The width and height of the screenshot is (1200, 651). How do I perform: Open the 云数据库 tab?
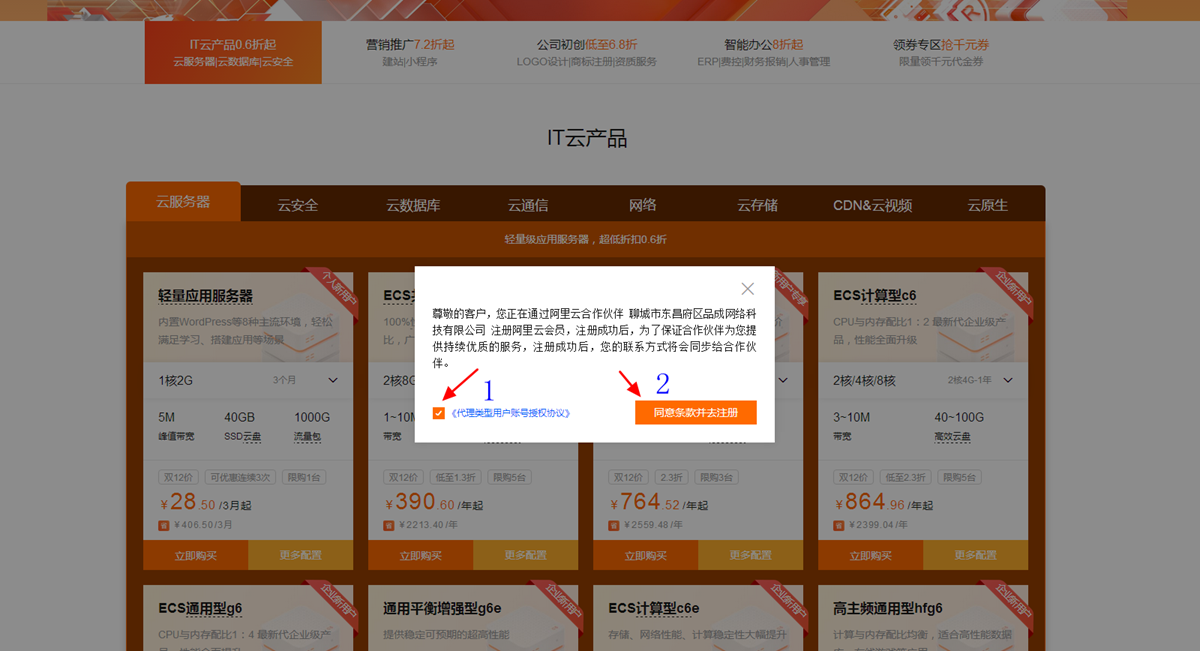coord(413,205)
